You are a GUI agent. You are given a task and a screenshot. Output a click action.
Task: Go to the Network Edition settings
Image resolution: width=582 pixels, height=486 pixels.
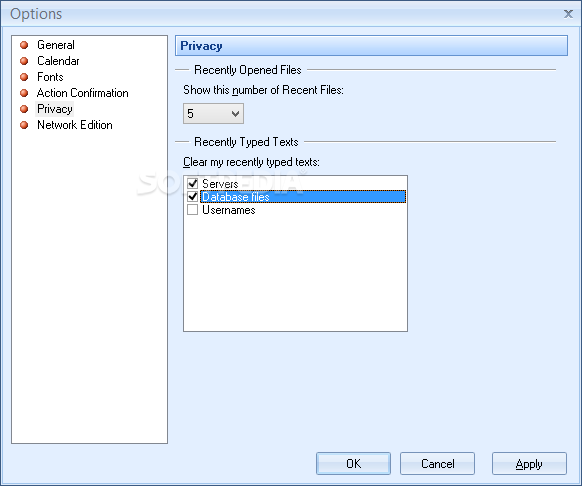(75, 125)
